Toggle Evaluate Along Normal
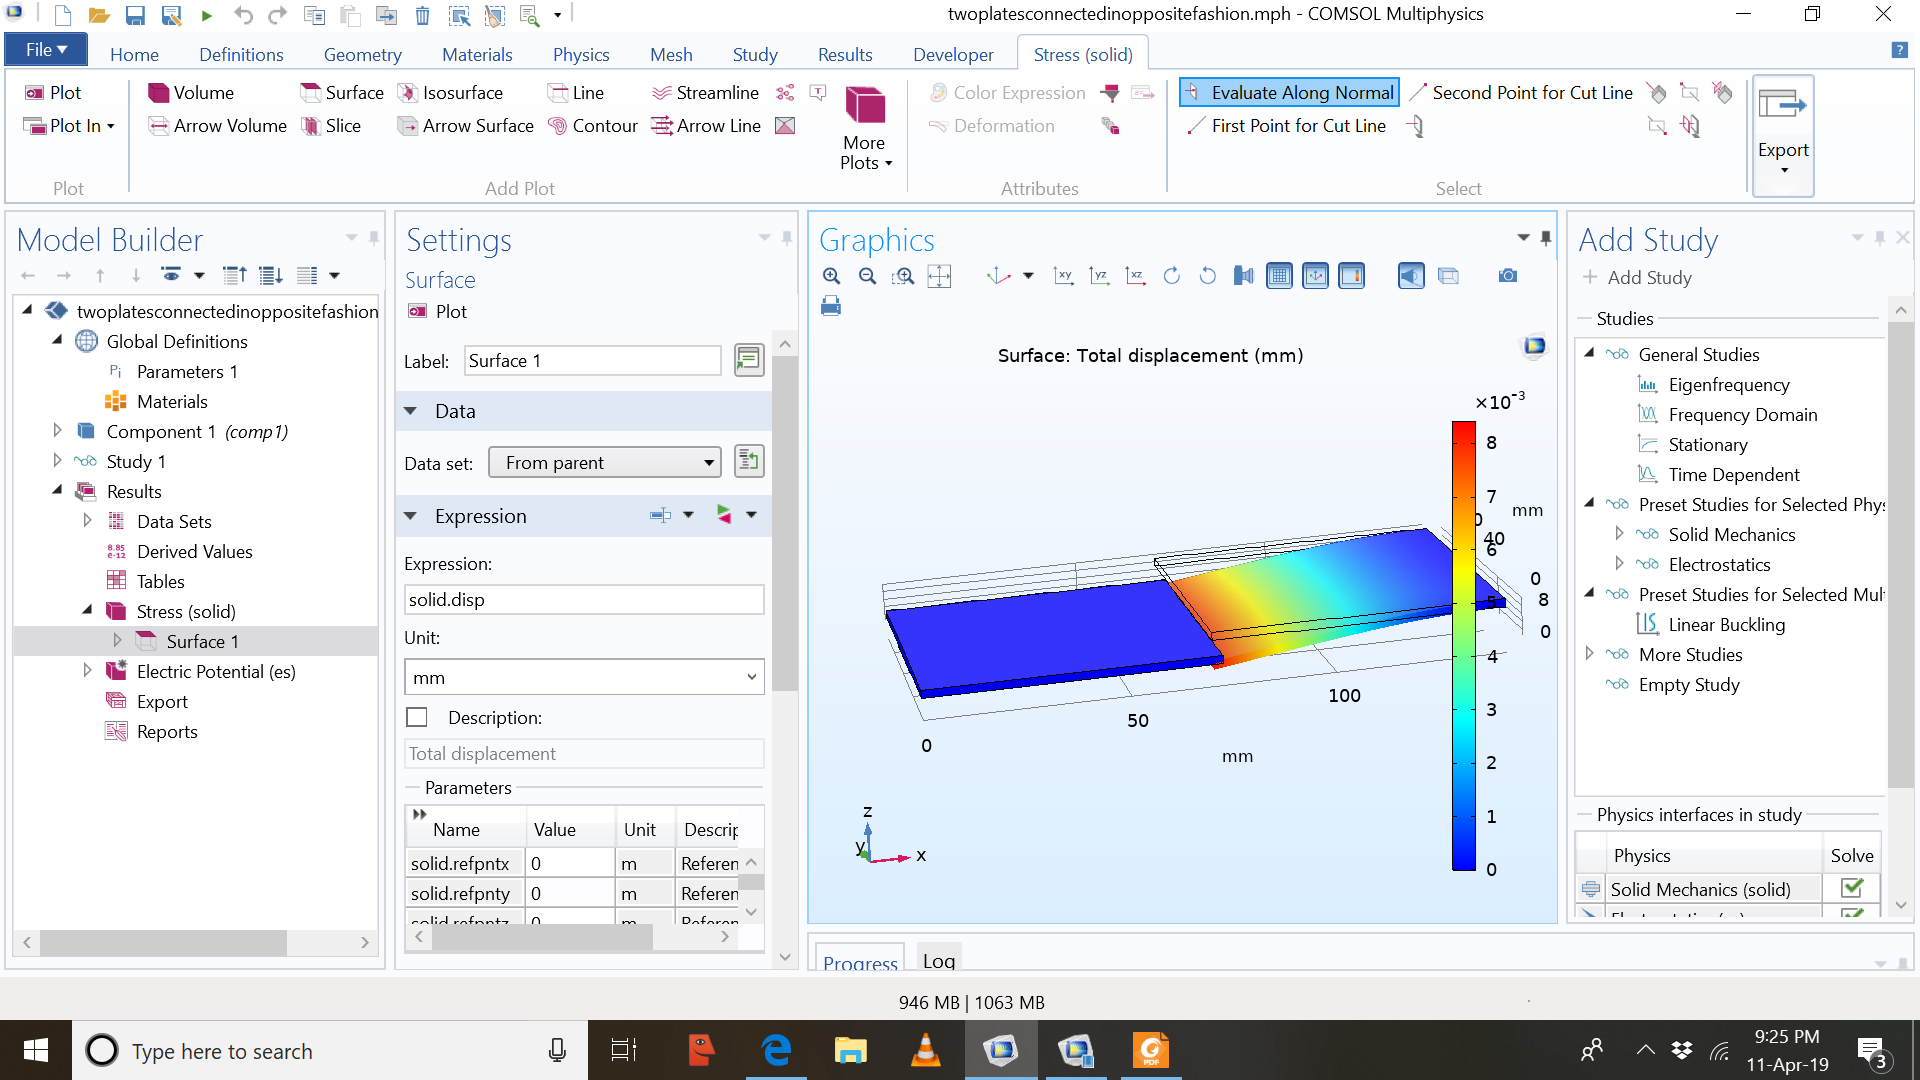The height and width of the screenshot is (1080, 1920). tap(1289, 92)
